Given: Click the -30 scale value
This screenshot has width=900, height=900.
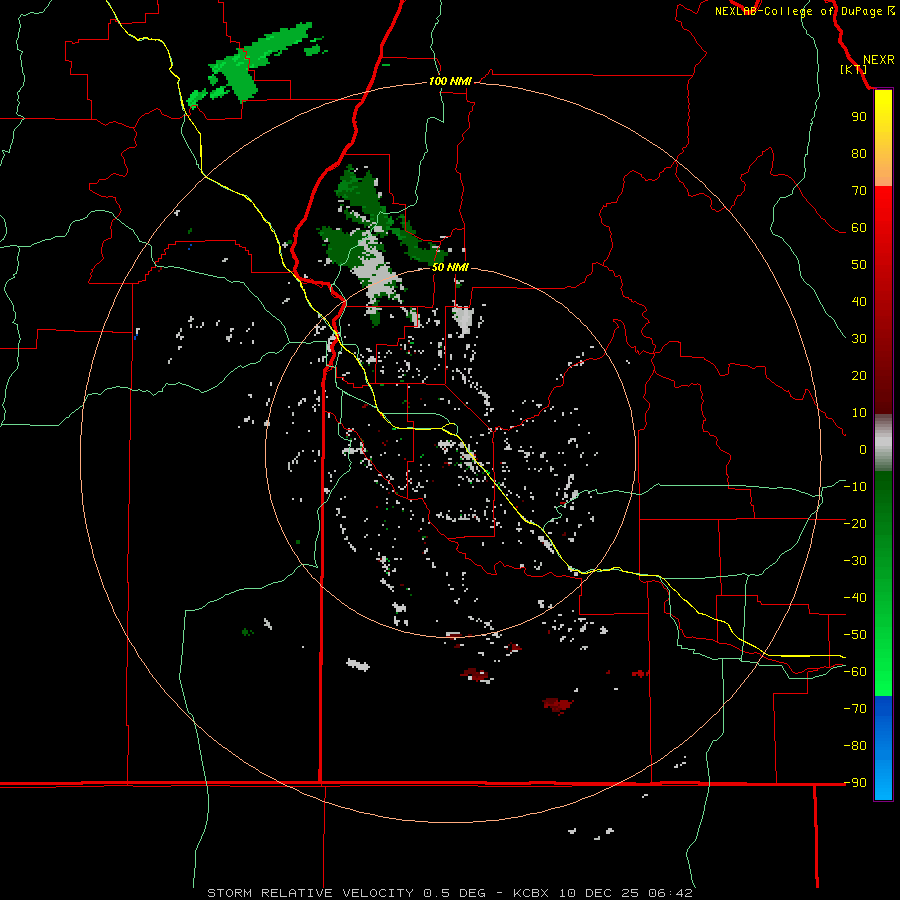Looking at the screenshot, I should (855, 561).
